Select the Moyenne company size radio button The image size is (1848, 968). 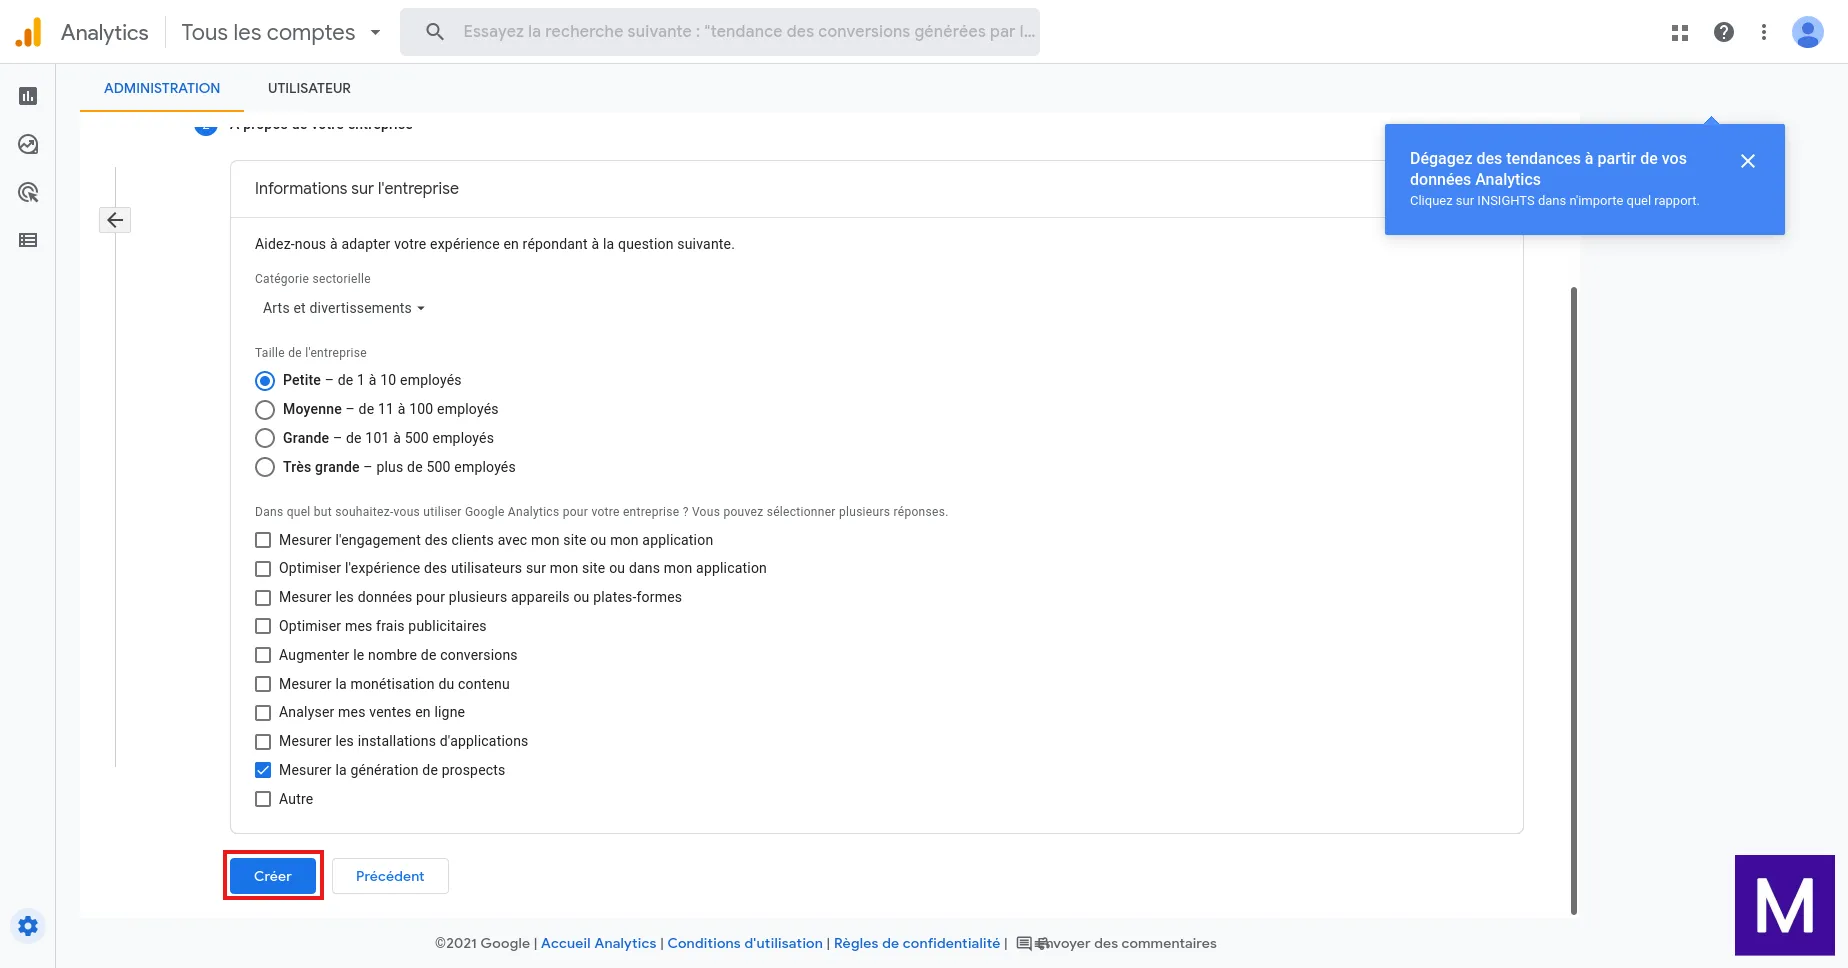(265, 410)
